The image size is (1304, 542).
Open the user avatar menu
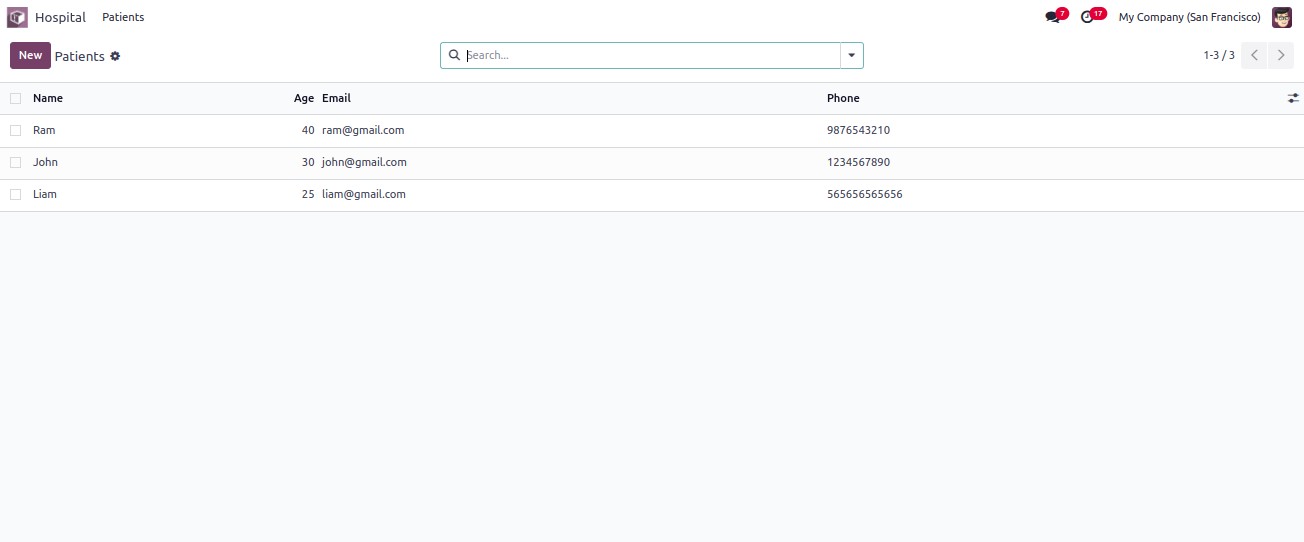(x=1282, y=17)
